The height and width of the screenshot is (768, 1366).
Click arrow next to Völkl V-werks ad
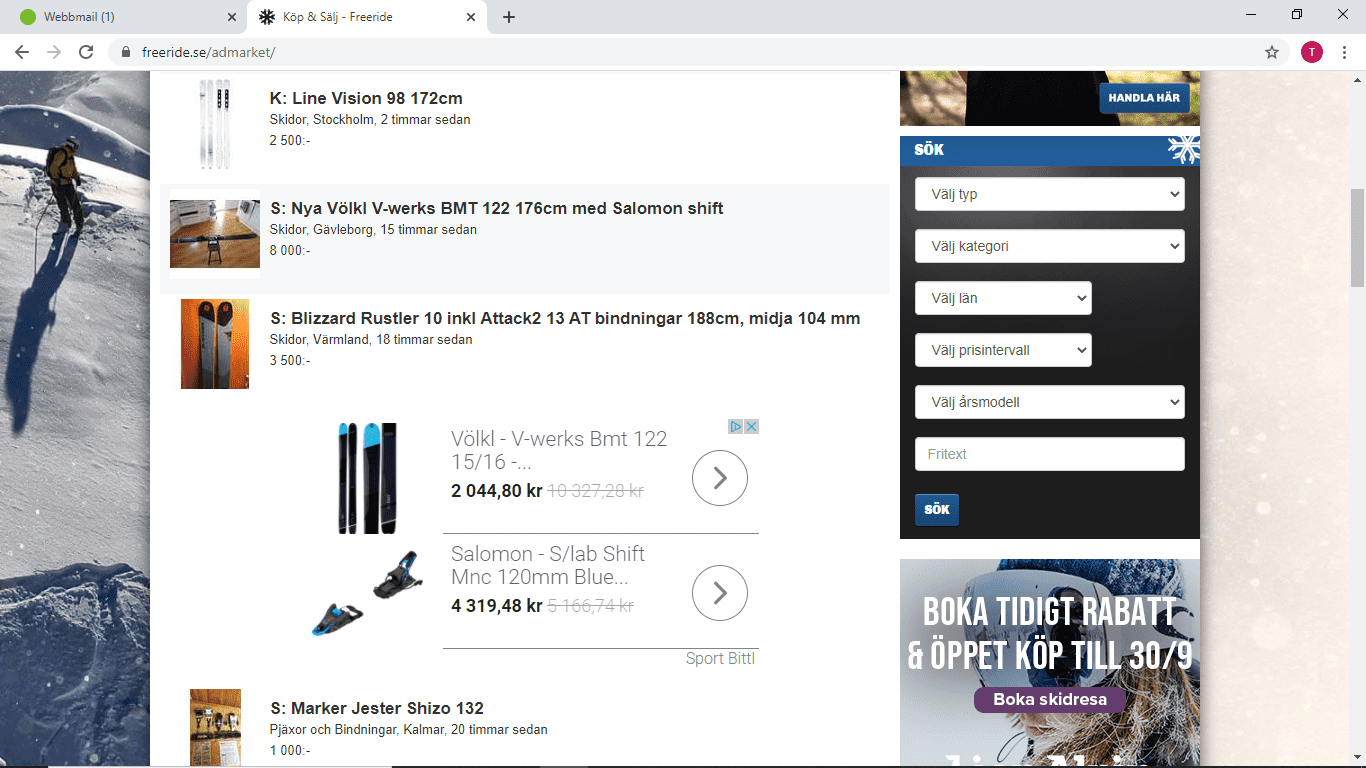719,478
